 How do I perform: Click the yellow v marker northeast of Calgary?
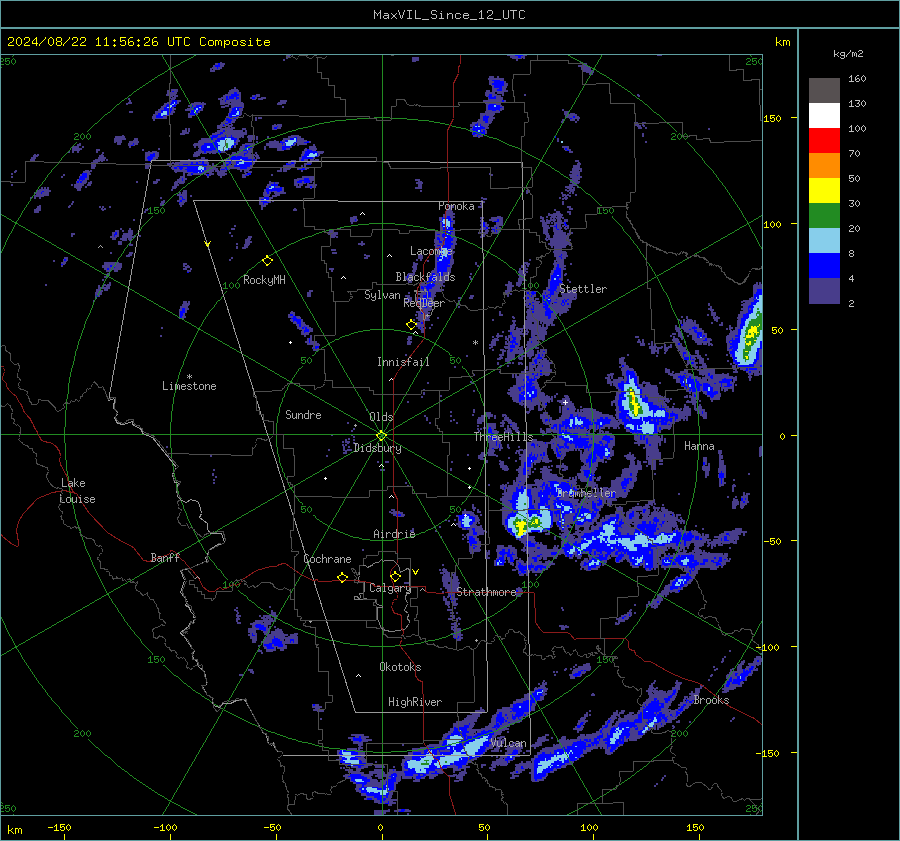pos(416,572)
